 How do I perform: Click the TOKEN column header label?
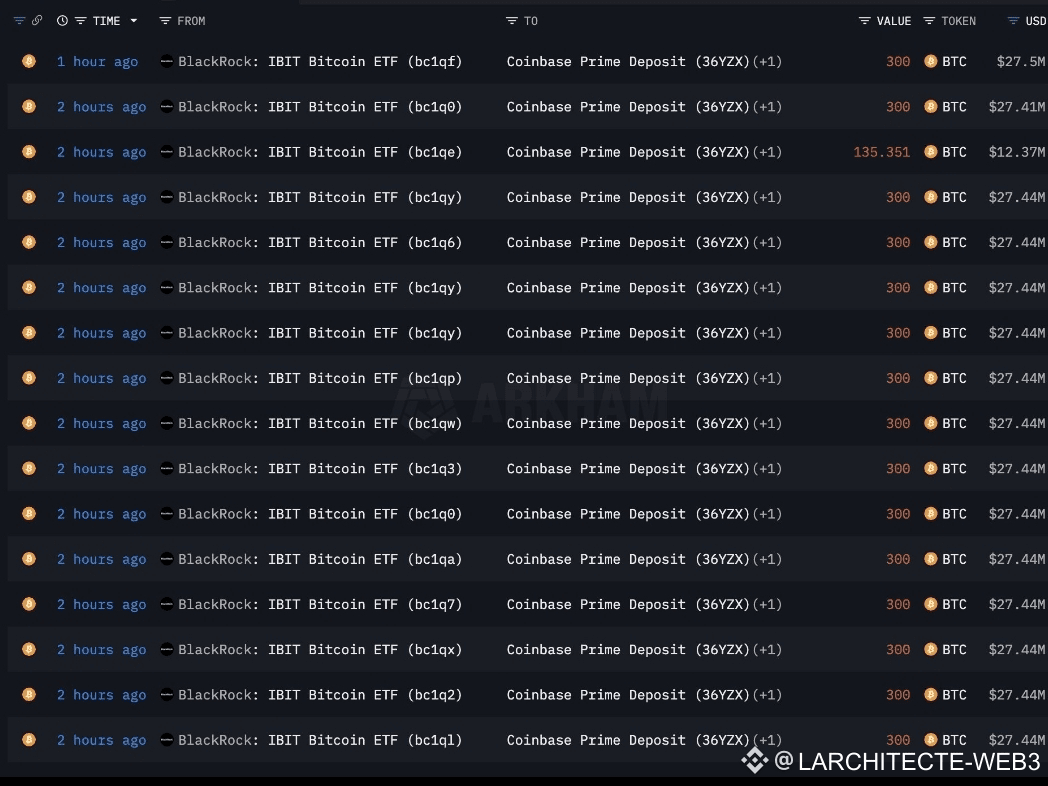click(958, 21)
